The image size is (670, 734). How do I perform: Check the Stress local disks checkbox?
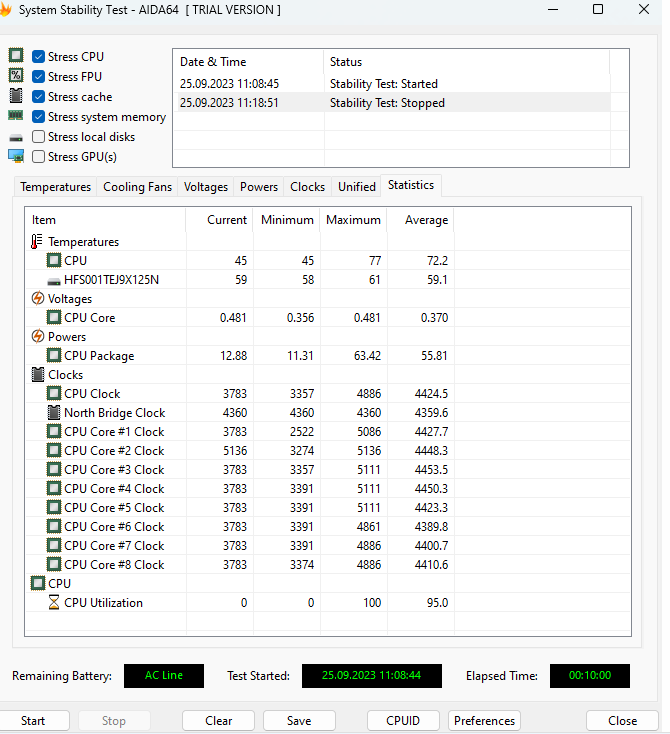point(38,137)
